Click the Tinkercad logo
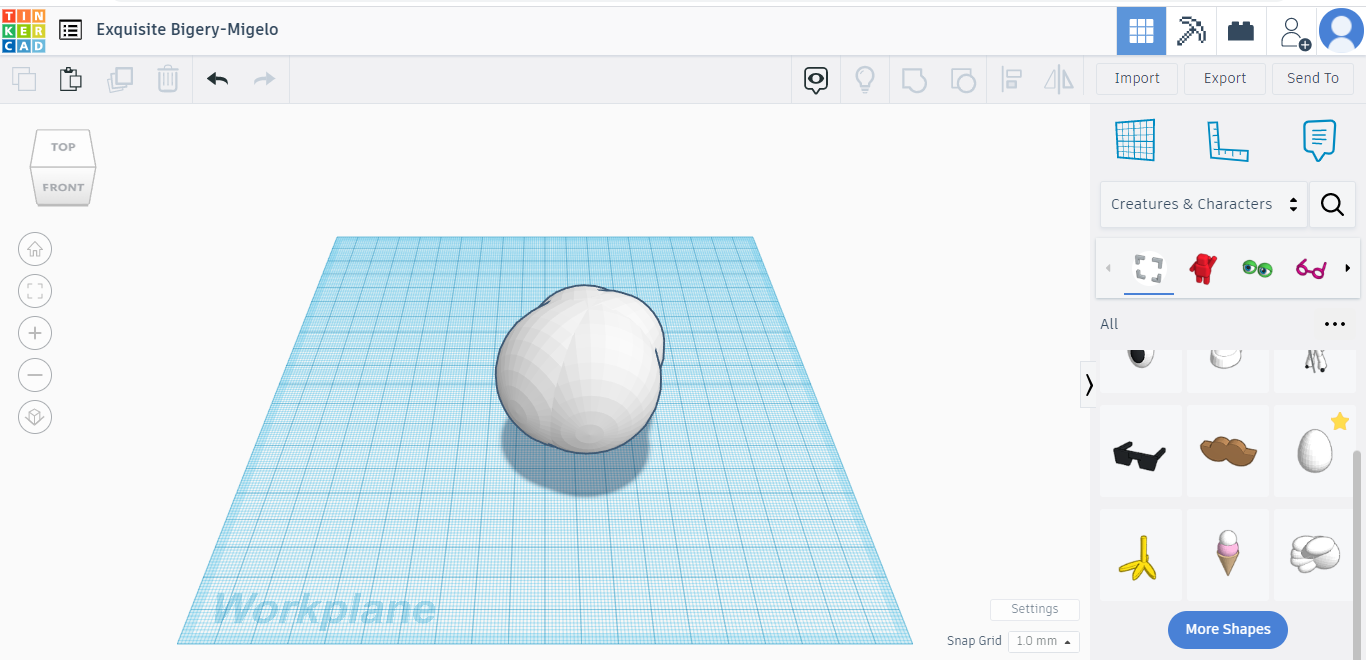Image resolution: width=1366 pixels, height=660 pixels. click(x=23, y=30)
